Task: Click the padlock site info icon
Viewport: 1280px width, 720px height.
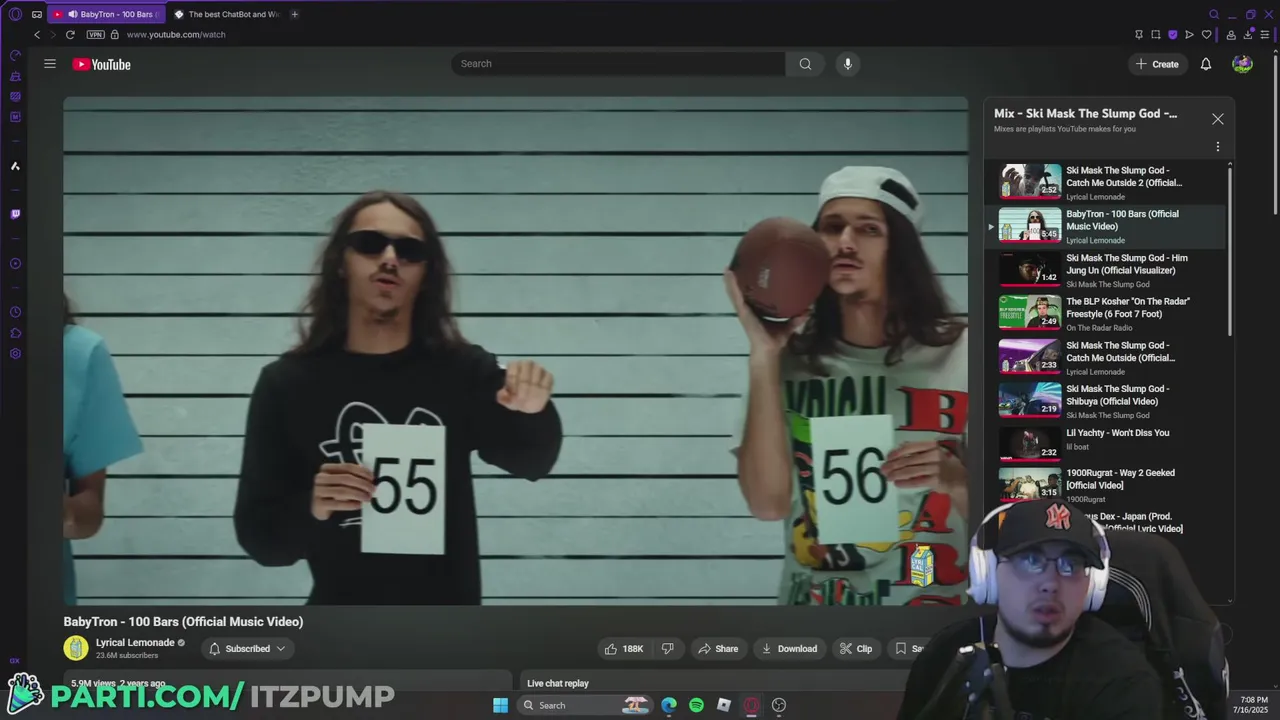Action: [114, 34]
